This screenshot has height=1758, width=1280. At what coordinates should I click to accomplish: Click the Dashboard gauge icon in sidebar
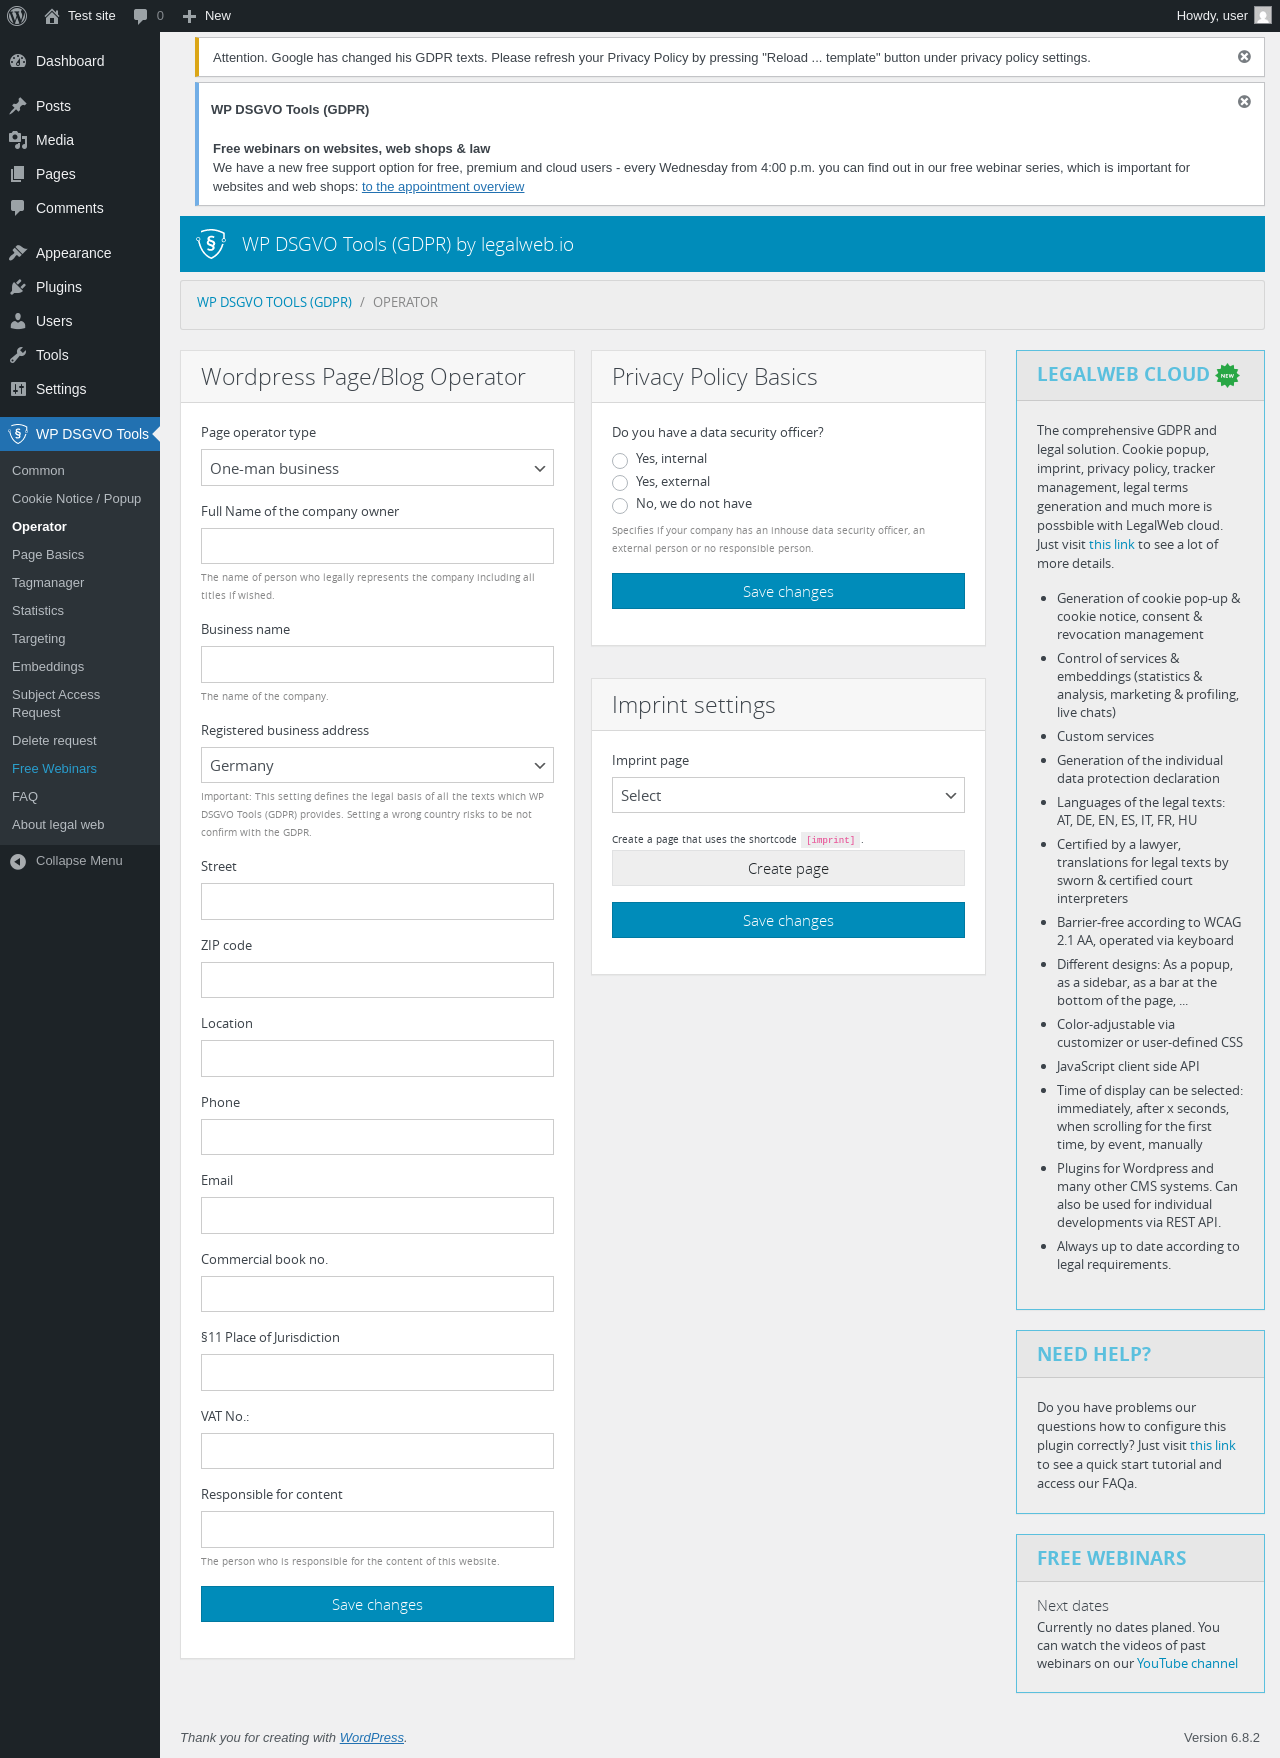18,61
